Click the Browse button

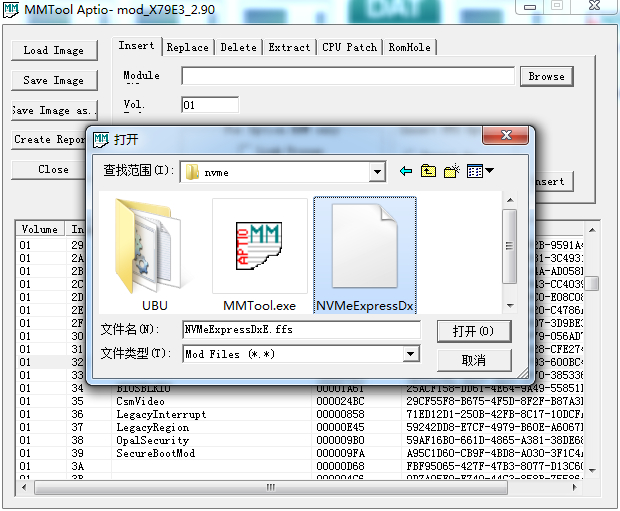coord(546,76)
